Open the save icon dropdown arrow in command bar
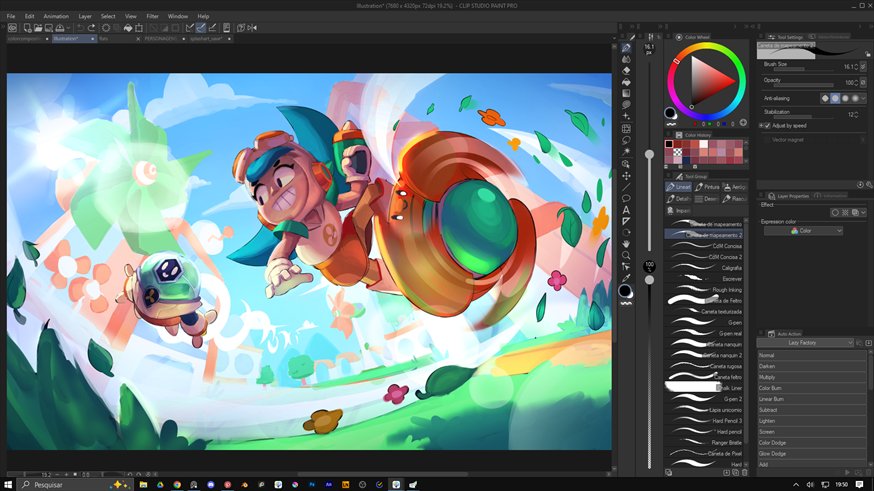The image size is (874, 491). point(68,28)
